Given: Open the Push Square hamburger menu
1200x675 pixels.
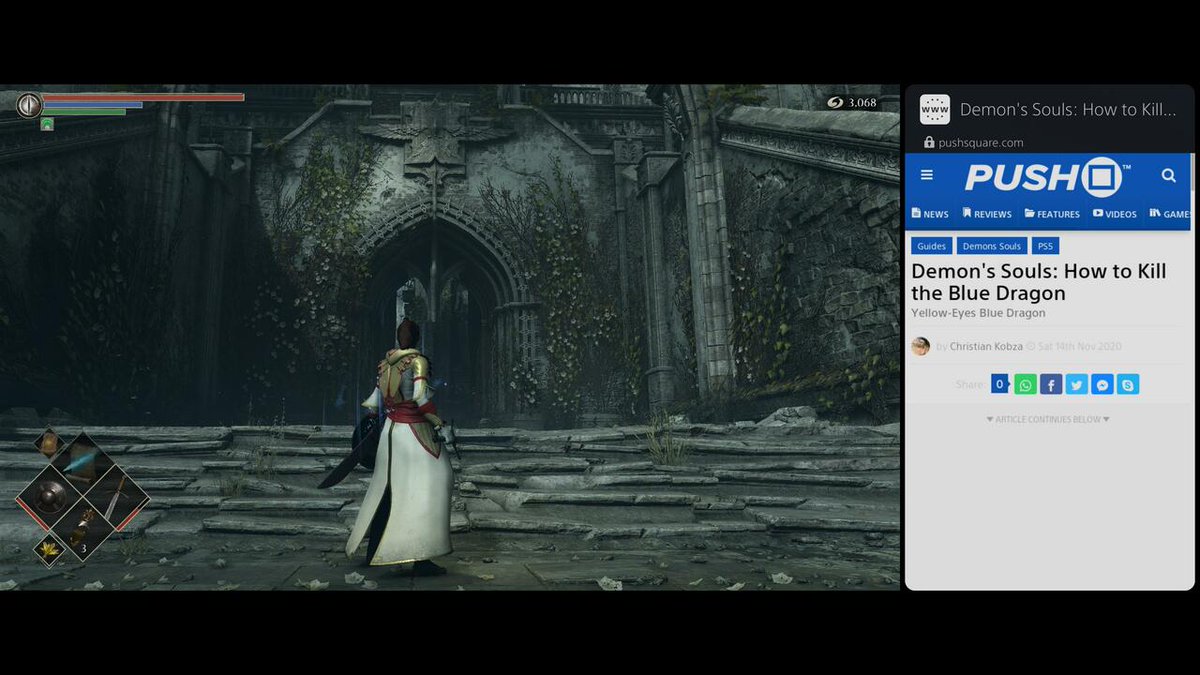Looking at the screenshot, I should click(927, 175).
